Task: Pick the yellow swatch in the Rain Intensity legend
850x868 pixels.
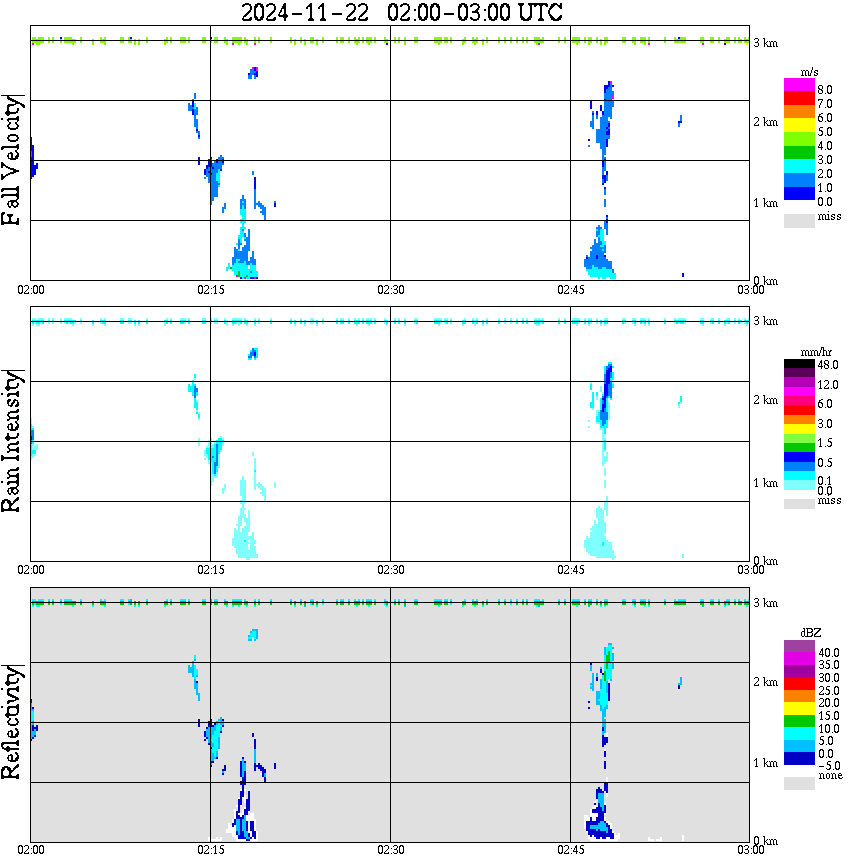Action: [x=799, y=429]
